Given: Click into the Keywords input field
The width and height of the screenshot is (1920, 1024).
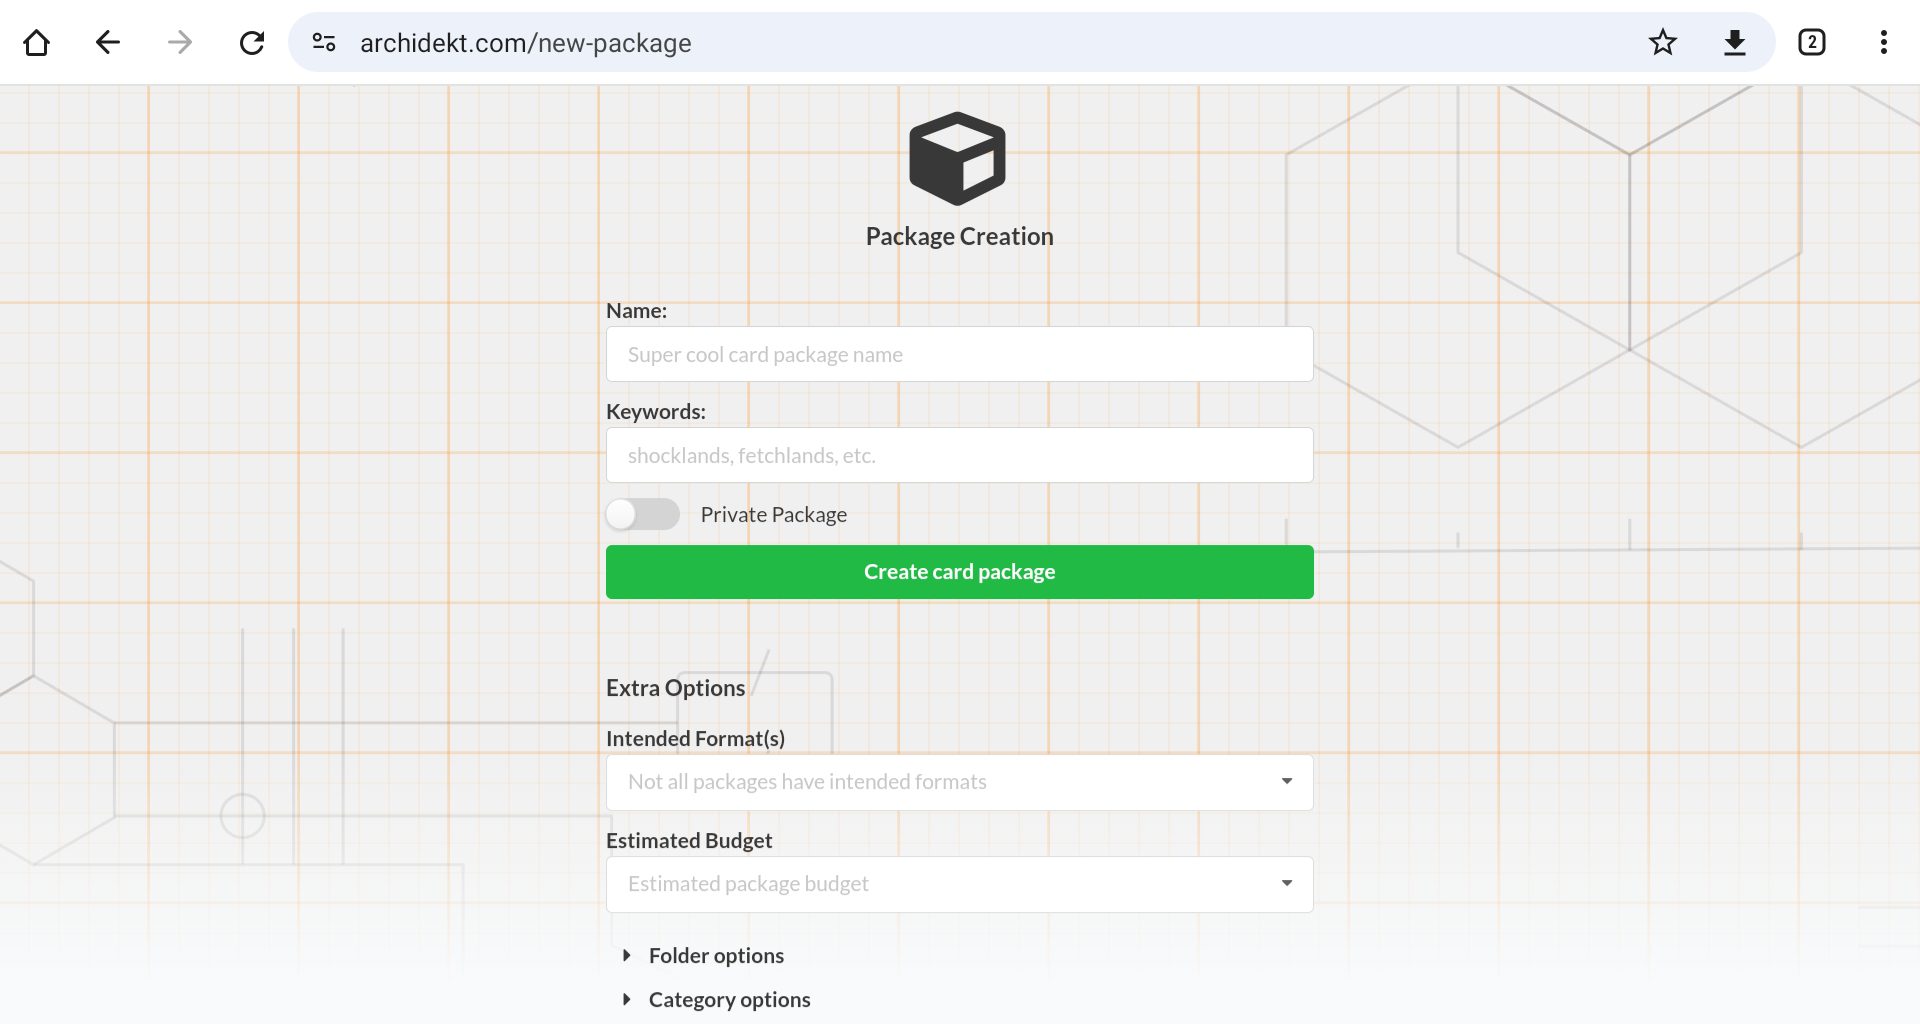Looking at the screenshot, I should click(x=959, y=455).
